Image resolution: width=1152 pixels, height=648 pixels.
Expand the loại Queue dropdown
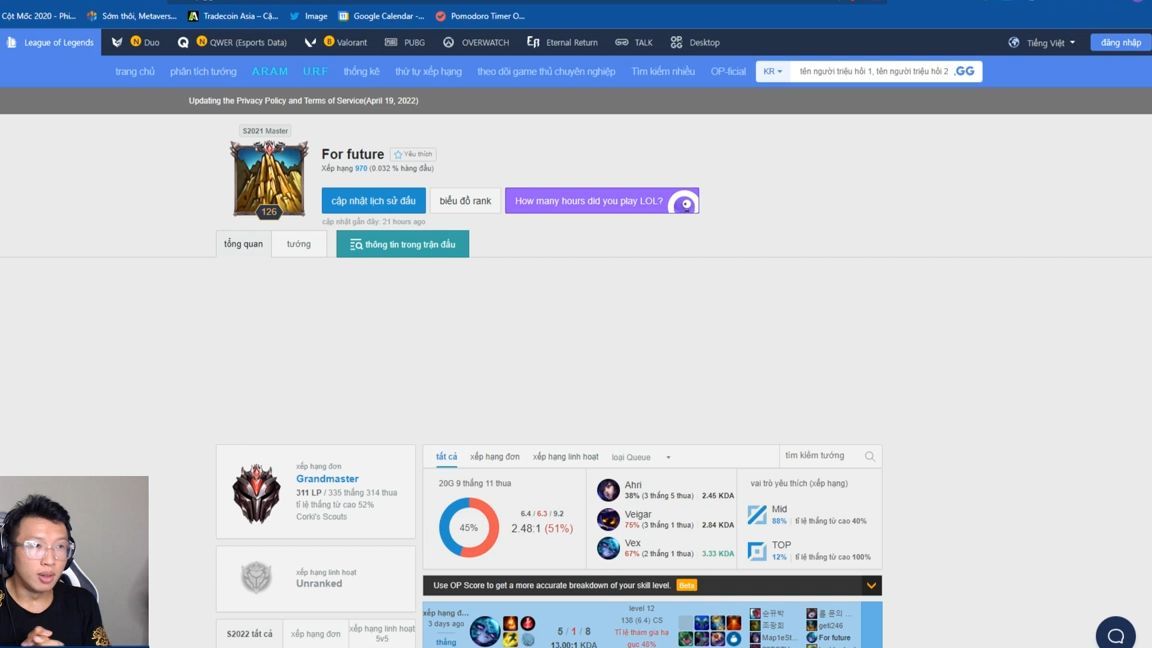(641, 457)
